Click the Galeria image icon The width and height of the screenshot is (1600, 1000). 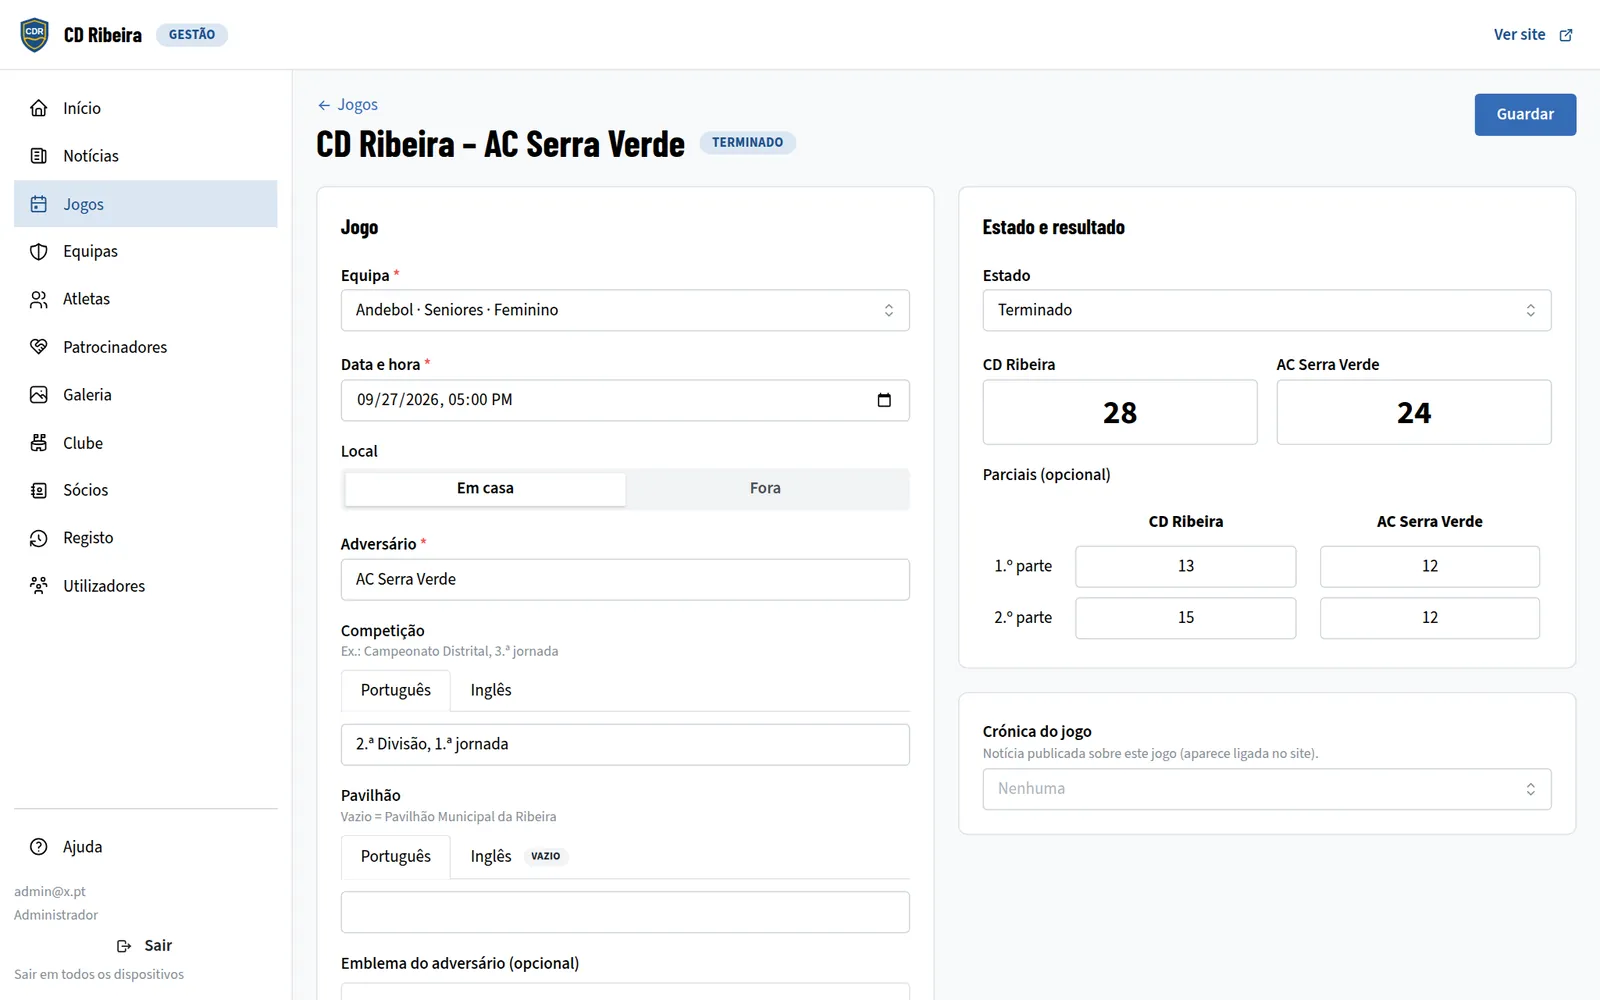(x=39, y=395)
